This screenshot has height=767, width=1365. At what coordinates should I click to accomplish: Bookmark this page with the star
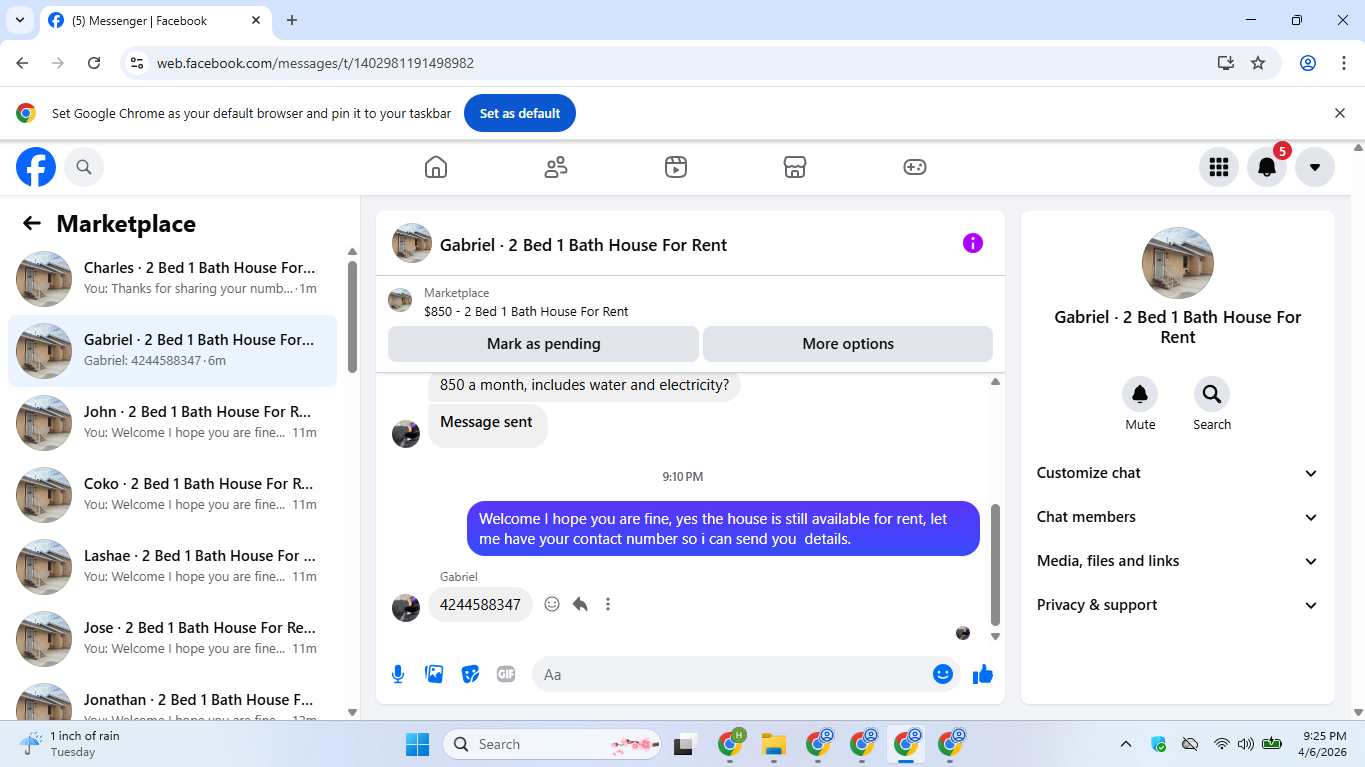[x=1258, y=63]
